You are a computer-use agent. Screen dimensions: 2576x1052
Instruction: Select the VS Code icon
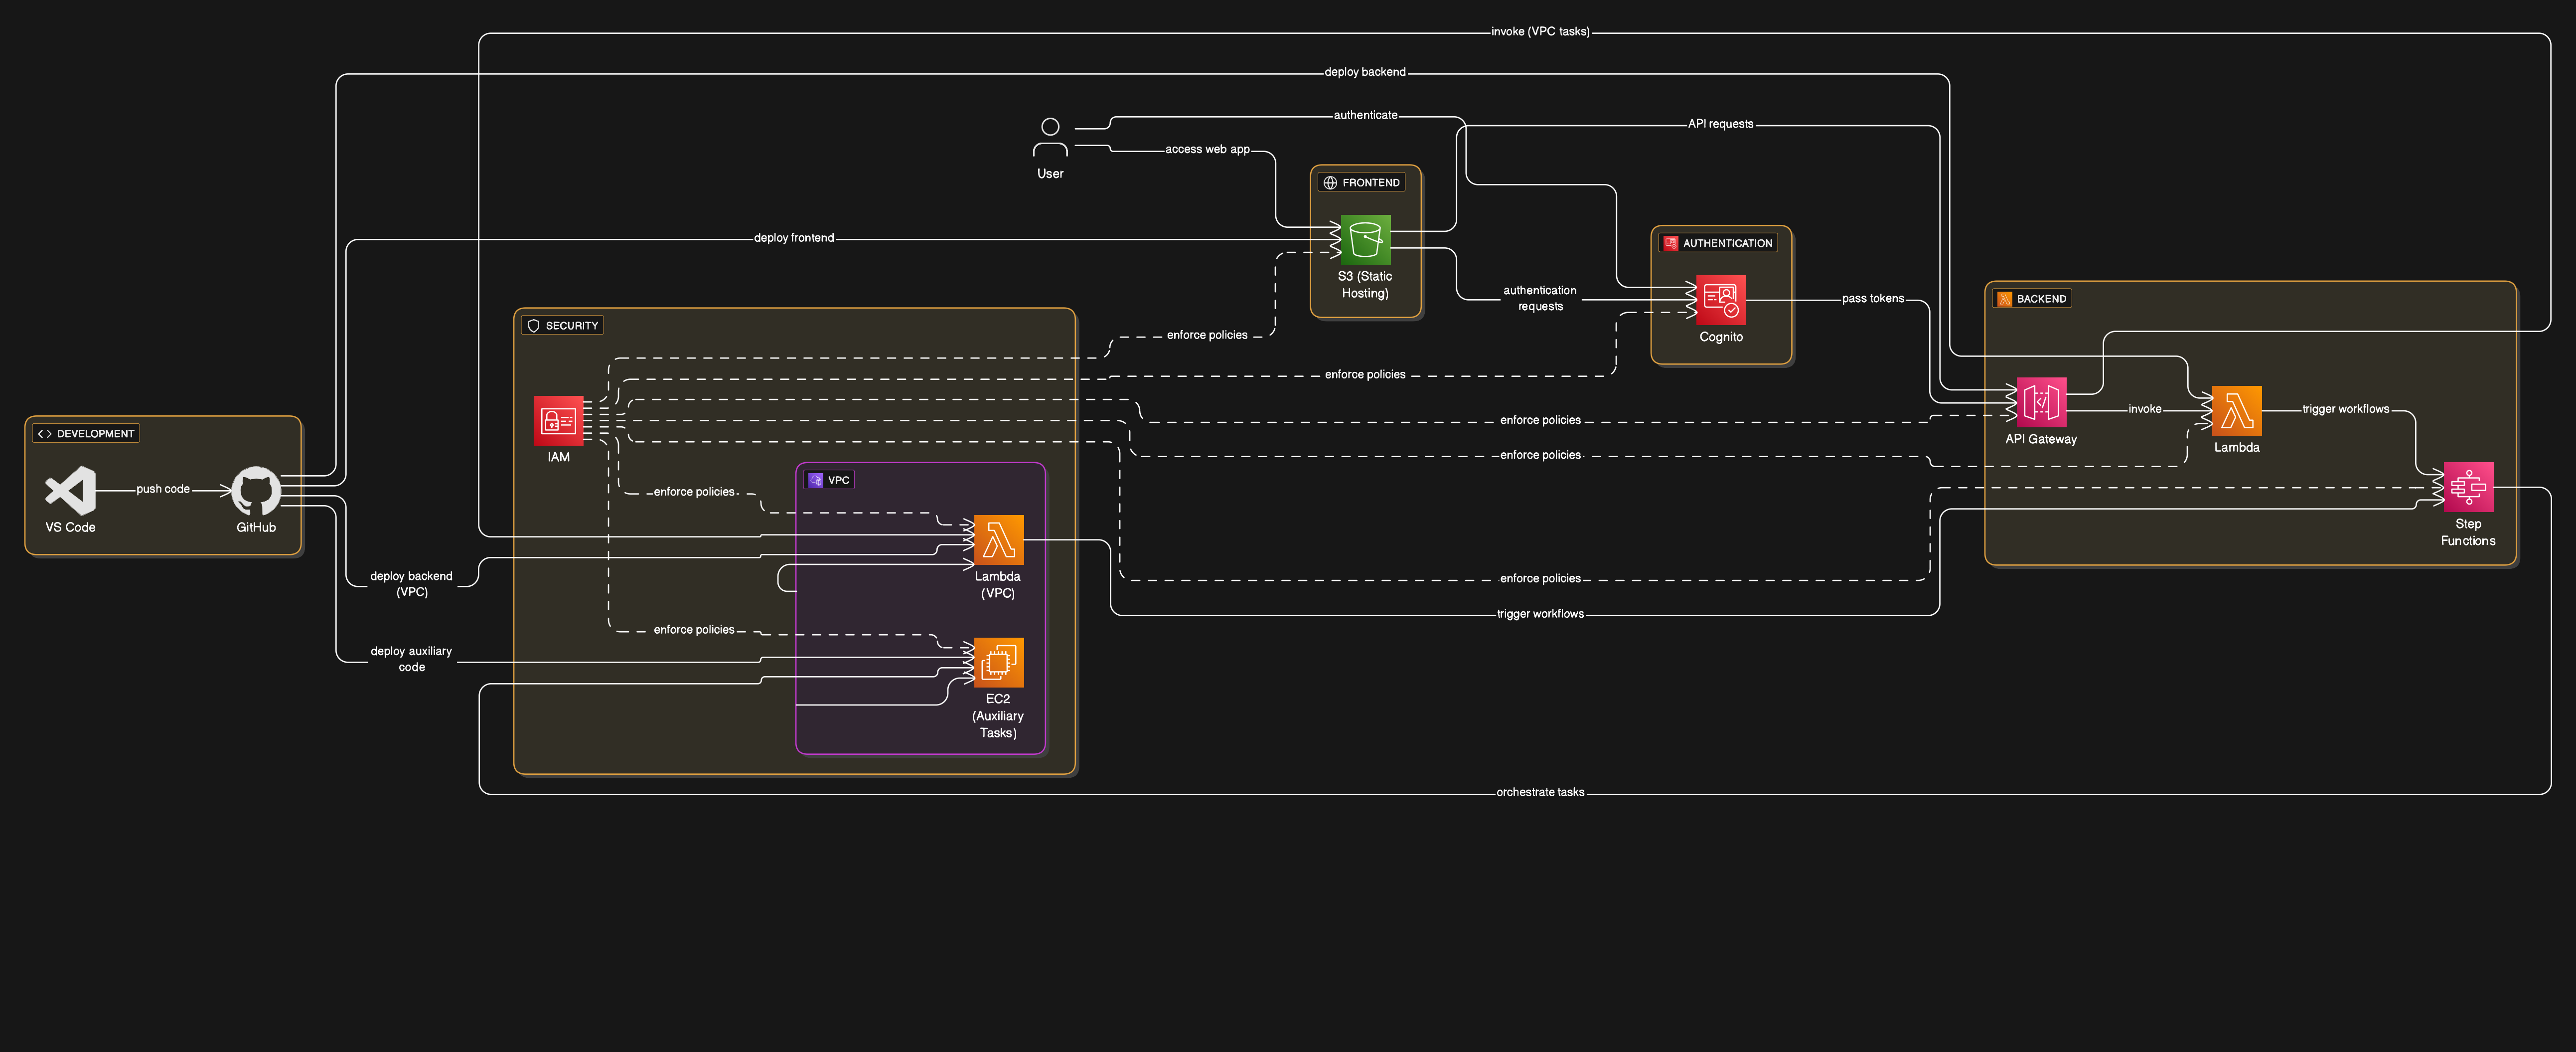tap(70, 490)
